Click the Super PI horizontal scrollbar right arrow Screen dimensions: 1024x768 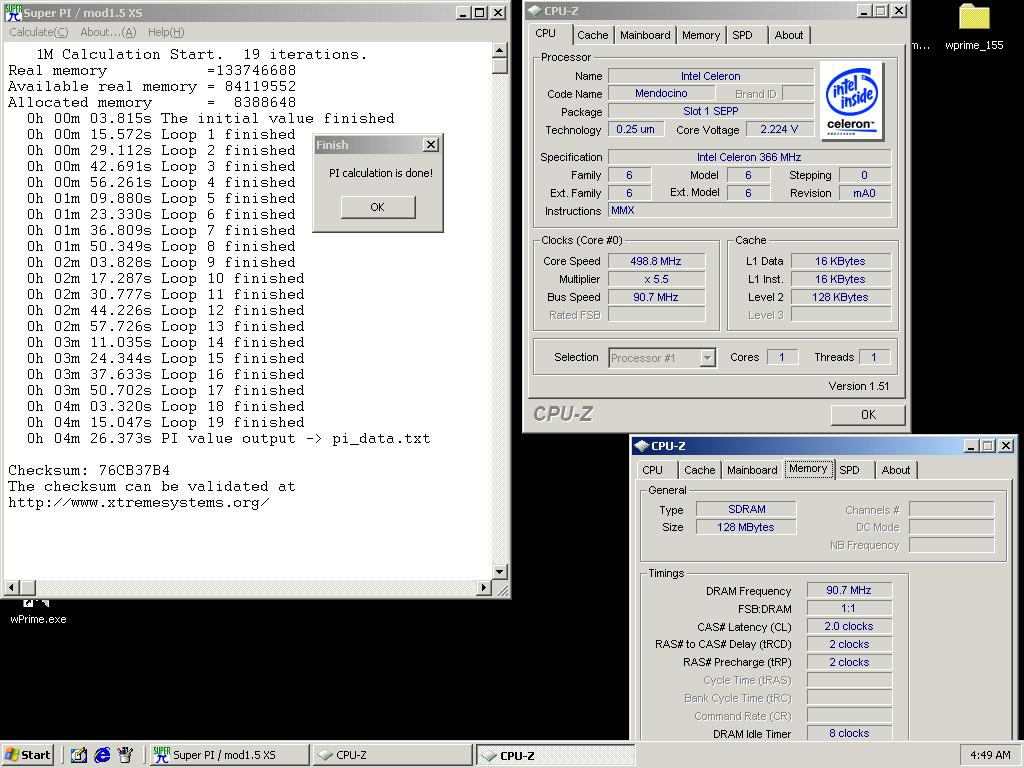(484, 588)
